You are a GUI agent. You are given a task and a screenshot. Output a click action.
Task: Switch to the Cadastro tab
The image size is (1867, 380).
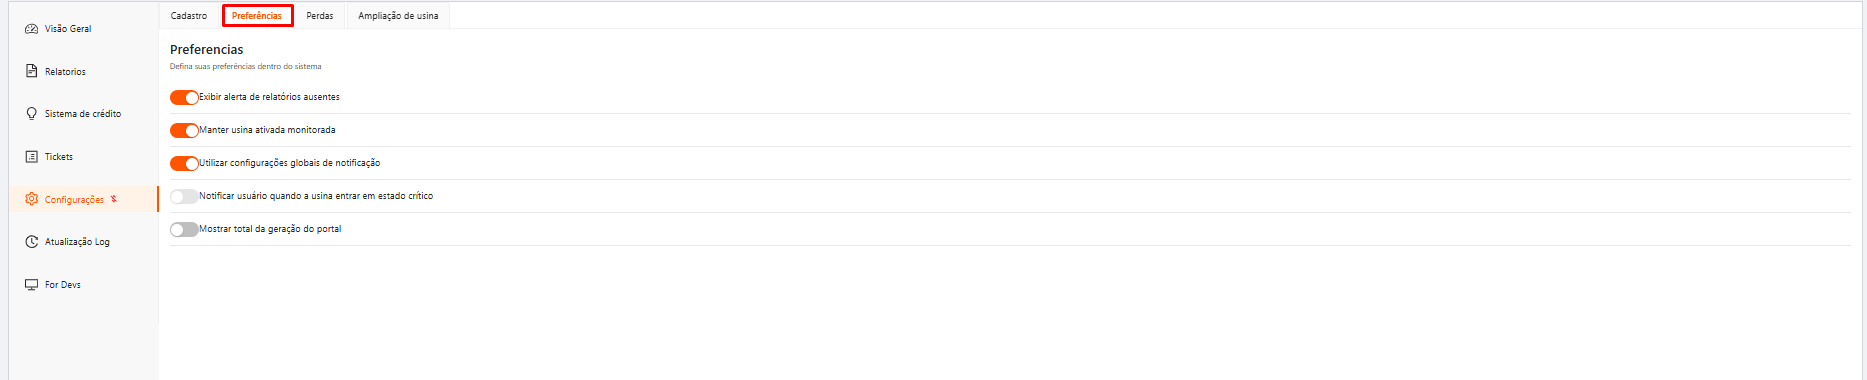189,16
